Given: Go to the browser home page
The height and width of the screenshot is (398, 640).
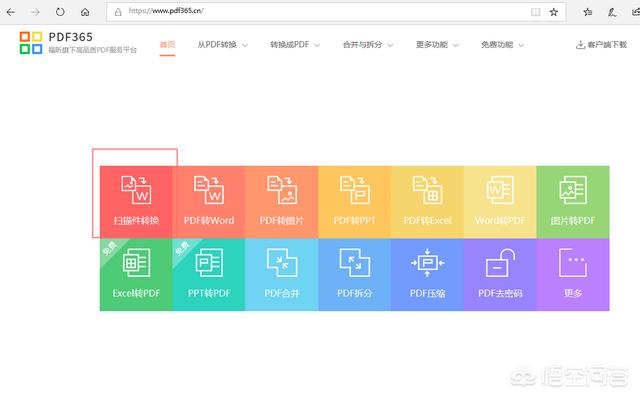Looking at the screenshot, I should click(x=85, y=12).
